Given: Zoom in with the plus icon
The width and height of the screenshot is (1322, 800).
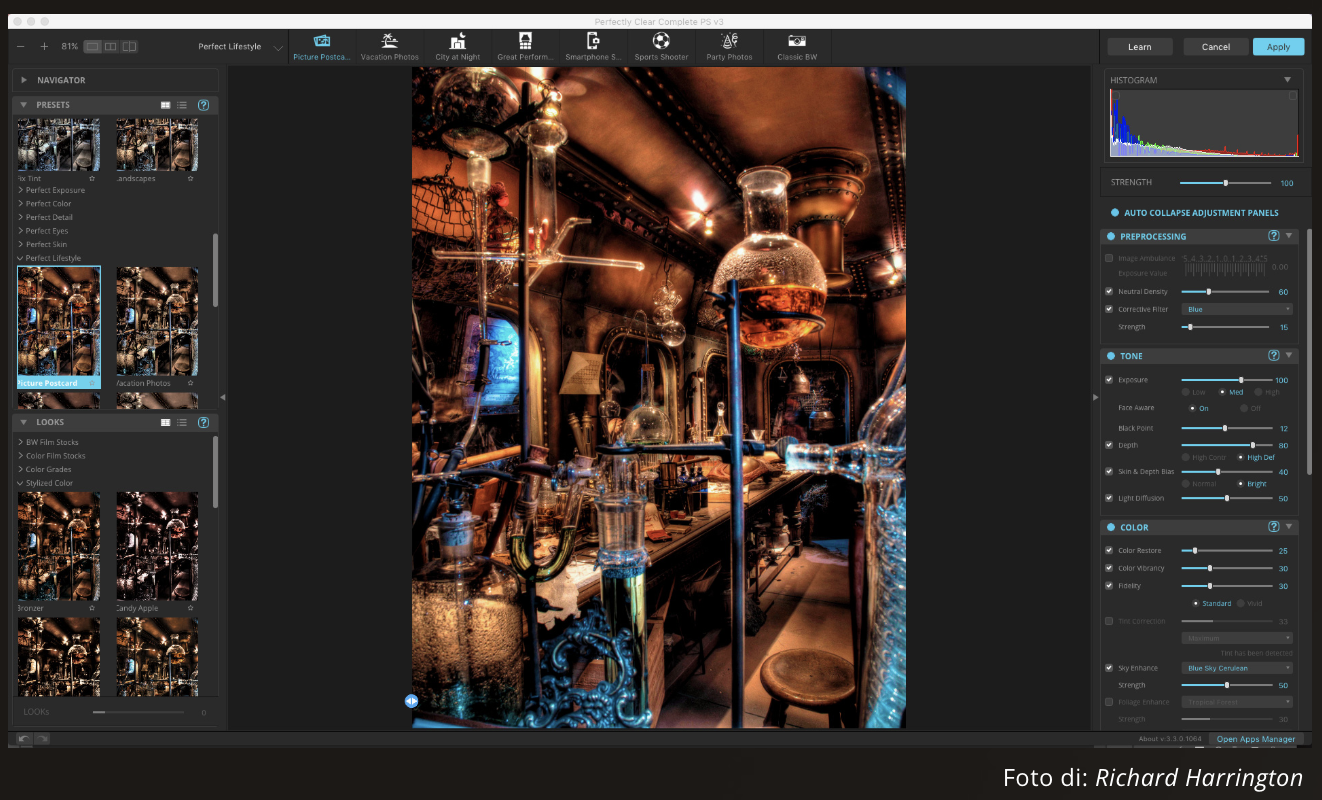Looking at the screenshot, I should 44,46.
